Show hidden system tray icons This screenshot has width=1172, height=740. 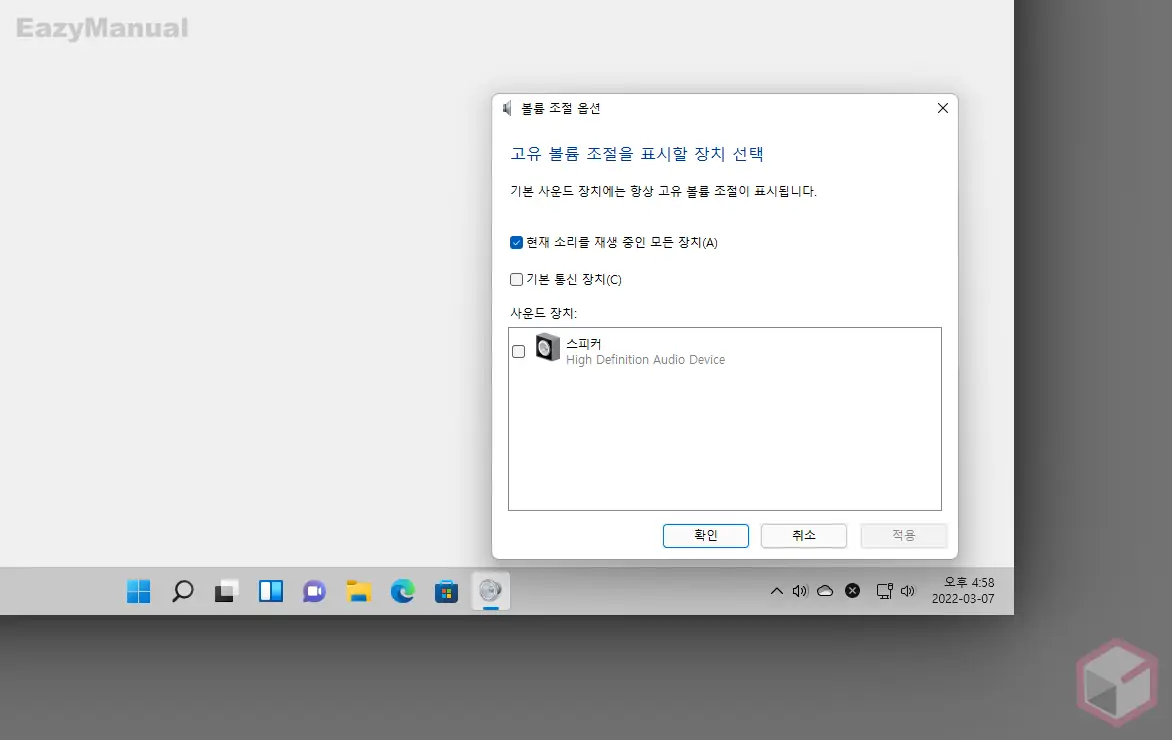point(777,591)
